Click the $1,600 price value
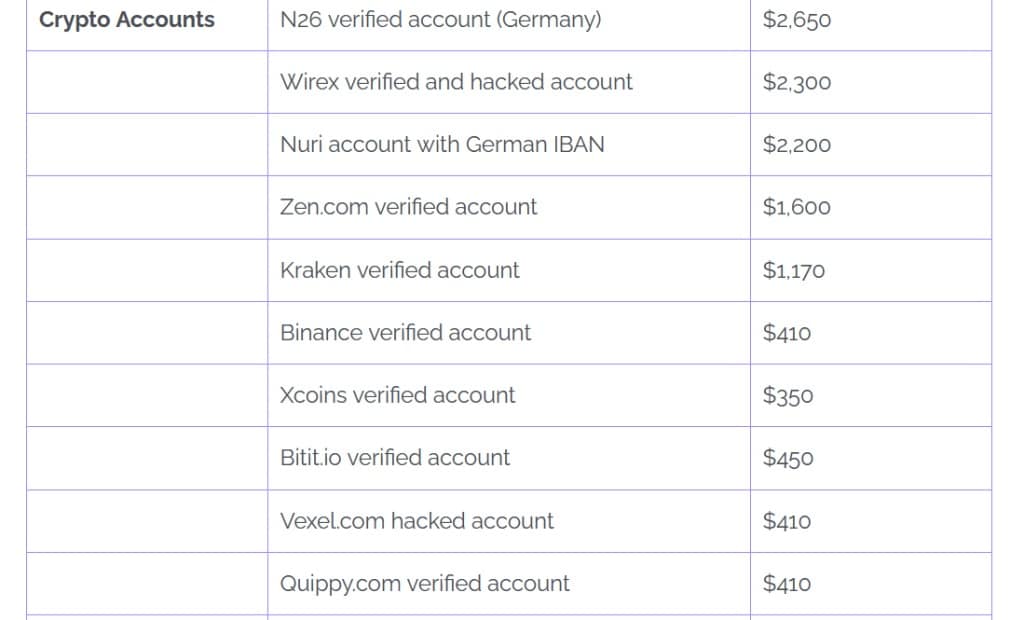 point(797,207)
